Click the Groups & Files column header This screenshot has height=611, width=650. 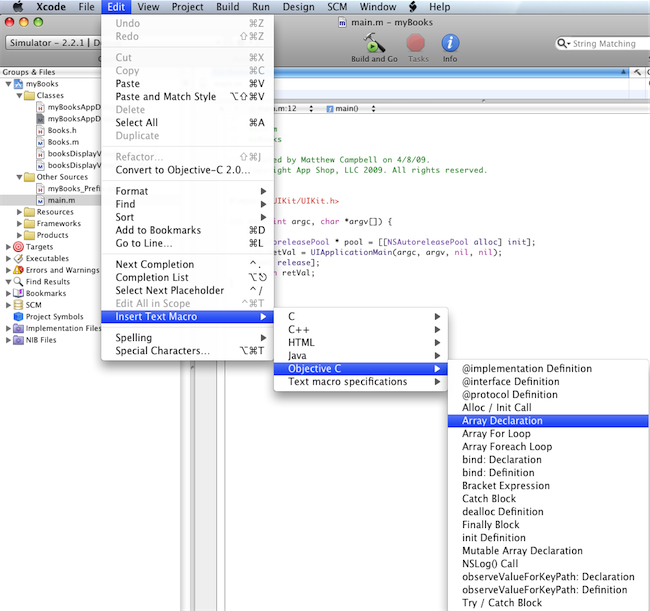(50, 72)
